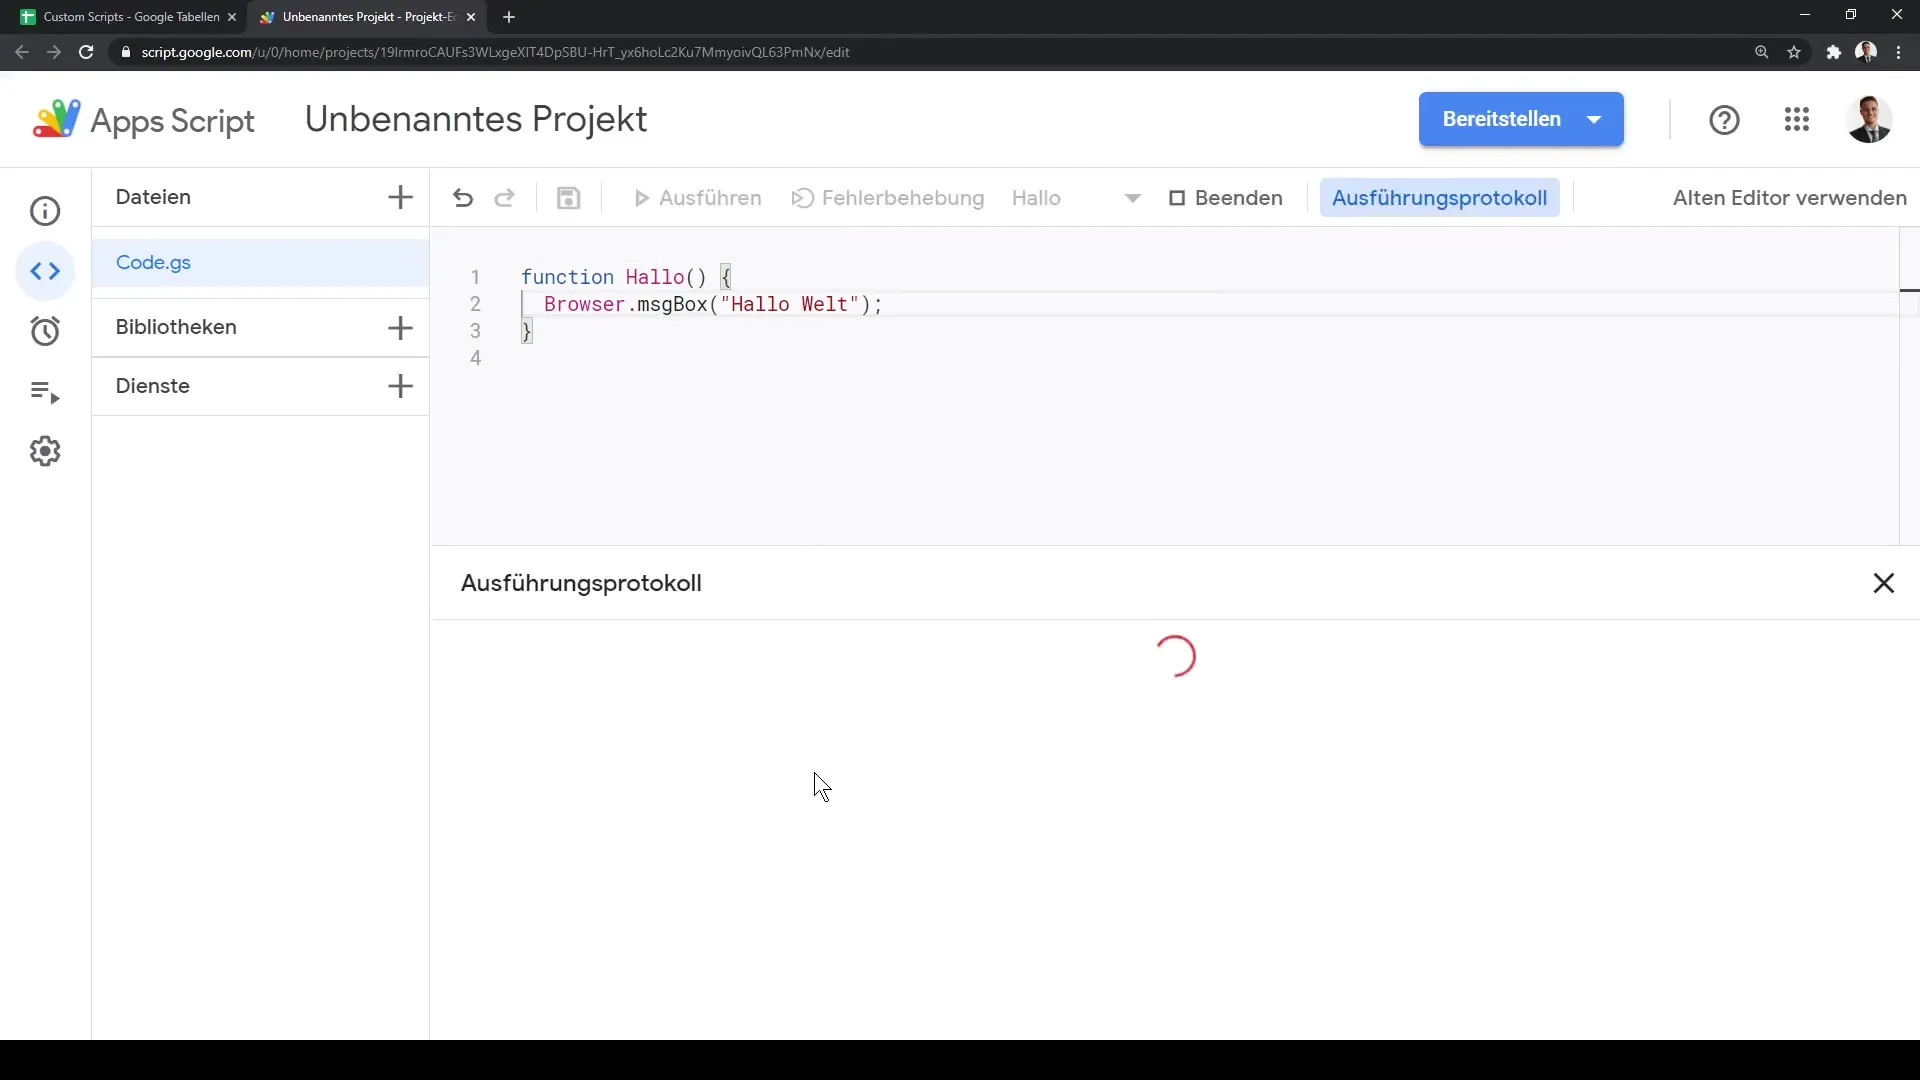Toggle the Ausführungsprotokoll button
1920x1080 pixels.
click(1439, 198)
